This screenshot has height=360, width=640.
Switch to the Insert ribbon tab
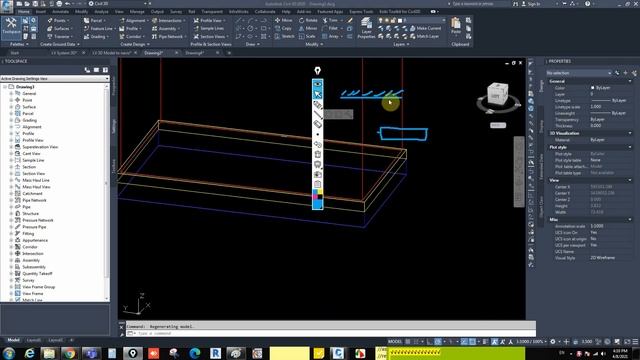[41, 12]
